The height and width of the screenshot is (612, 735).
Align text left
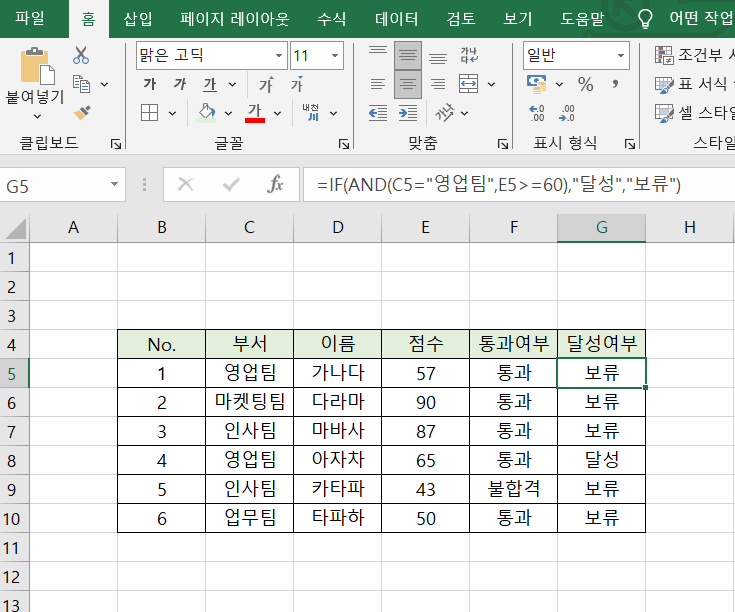tap(378, 84)
